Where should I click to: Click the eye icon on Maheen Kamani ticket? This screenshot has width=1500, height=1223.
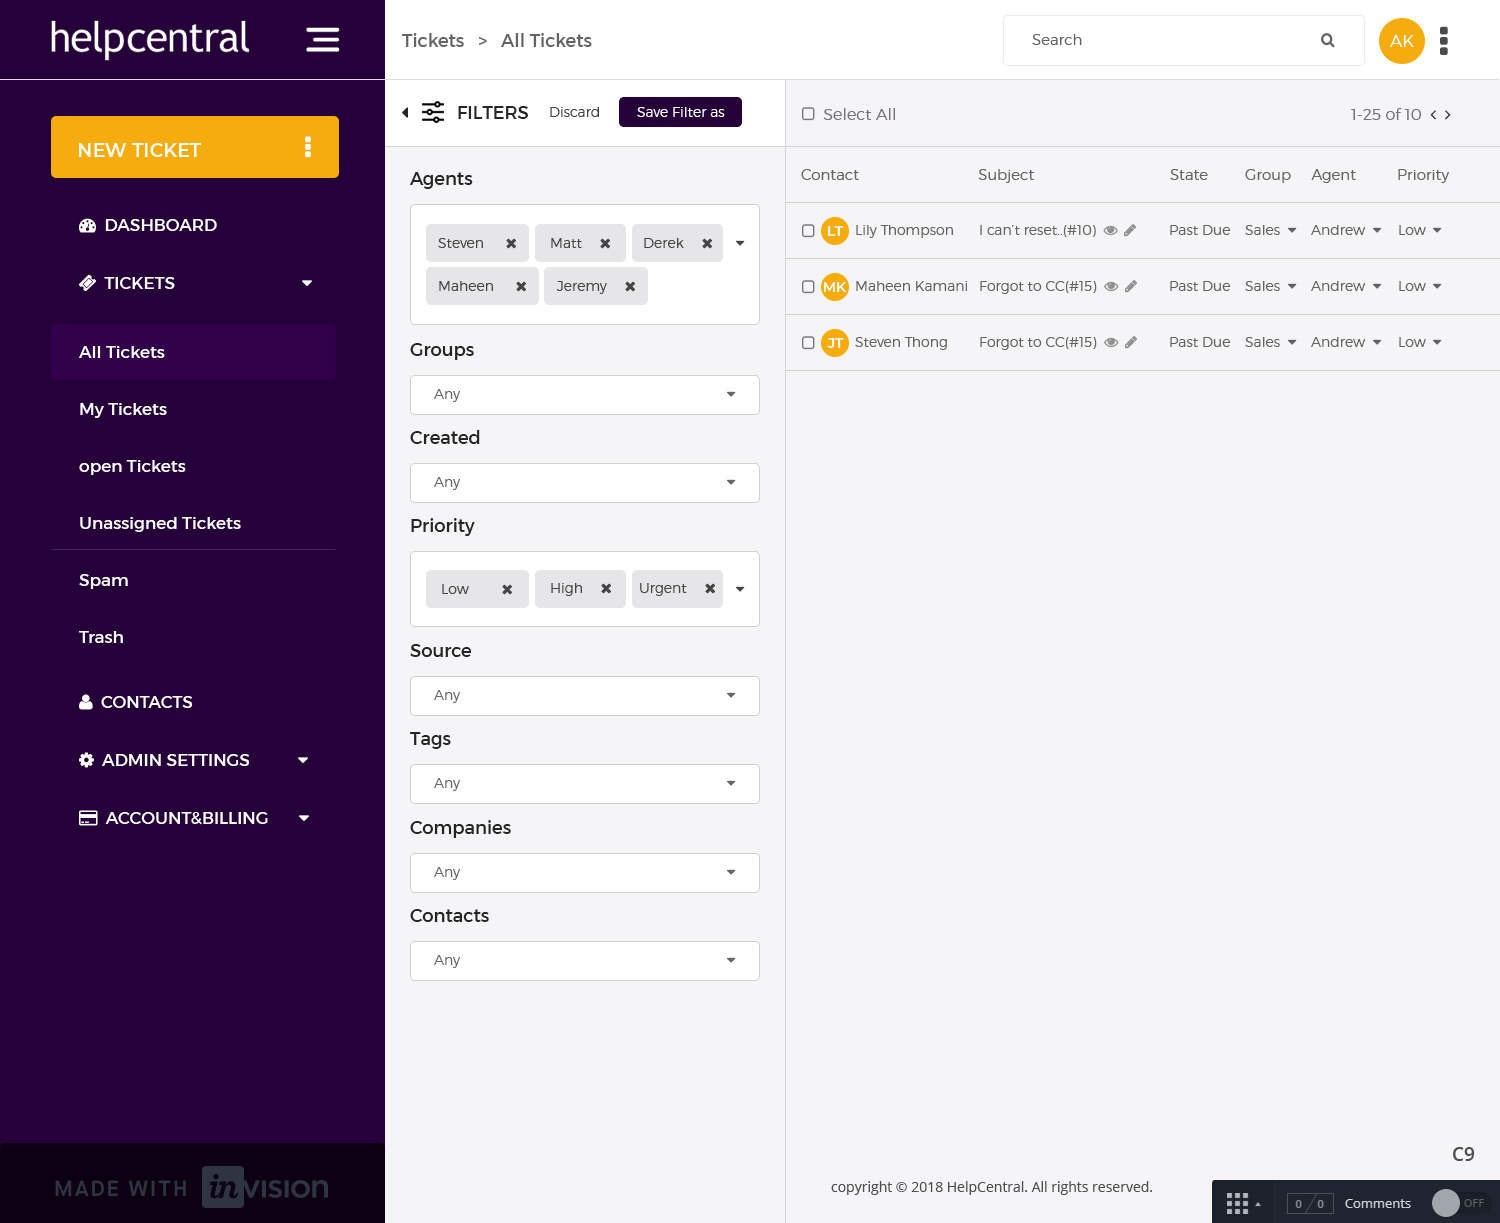coord(1110,287)
